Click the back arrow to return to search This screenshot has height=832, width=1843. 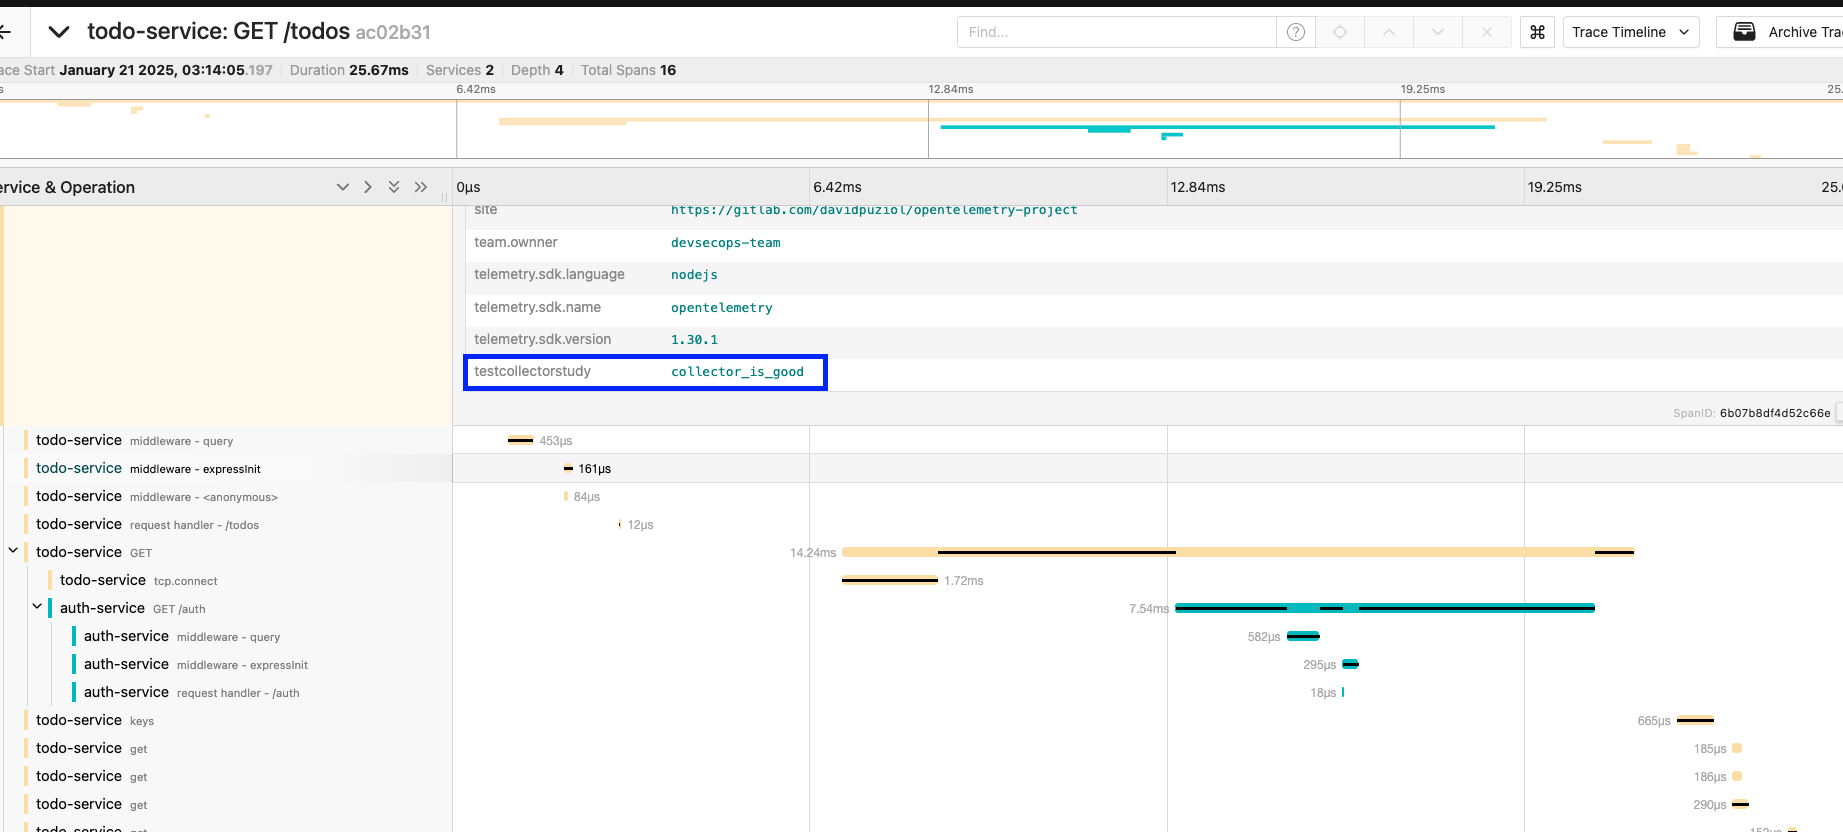click(x=6, y=32)
